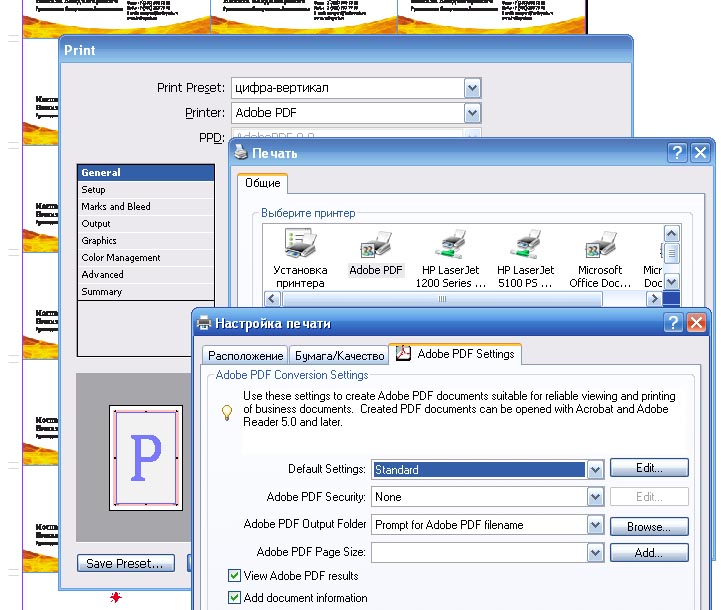Click printer list scroll down arrow
Viewport: 721px width, 610px height.
672,282
